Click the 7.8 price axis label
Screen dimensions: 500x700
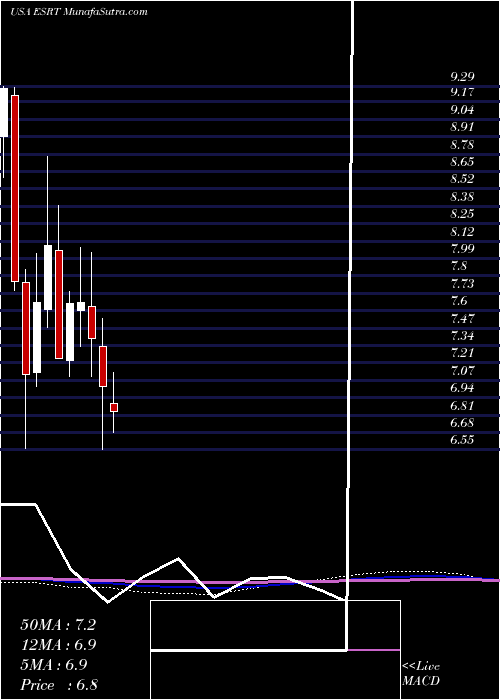[x=459, y=267]
